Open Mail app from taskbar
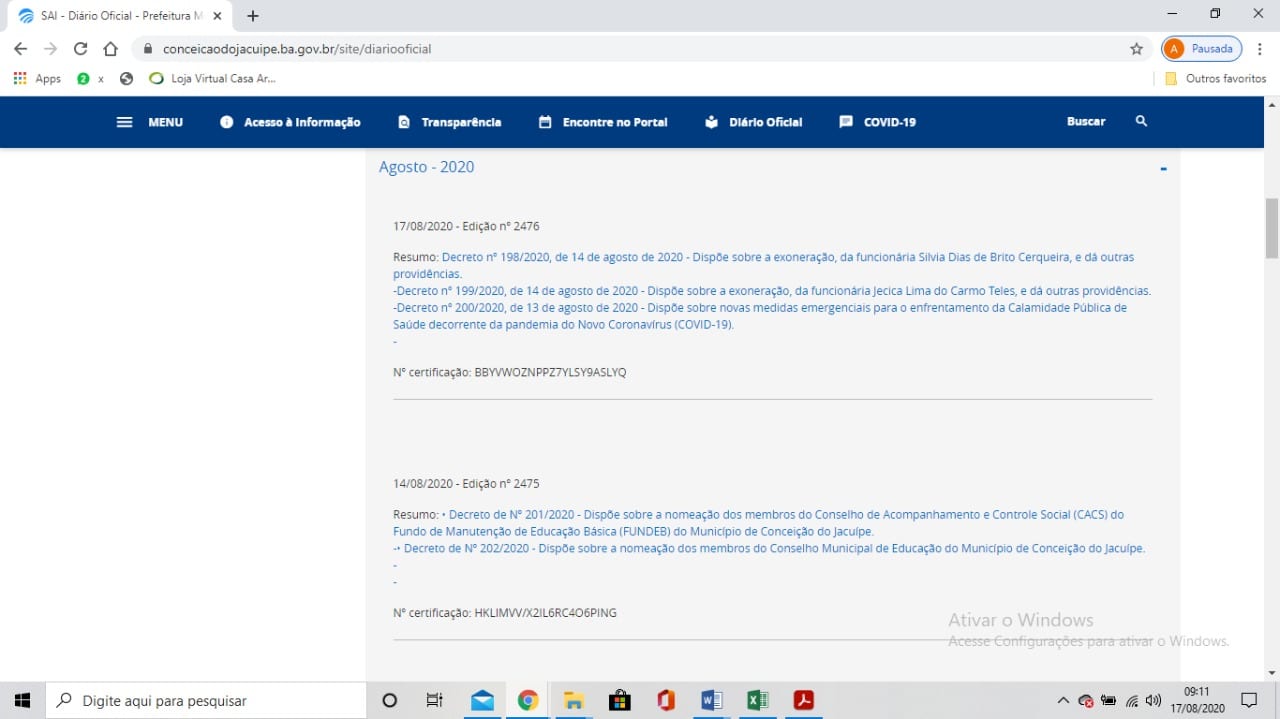This screenshot has width=1280, height=719. [482, 700]
